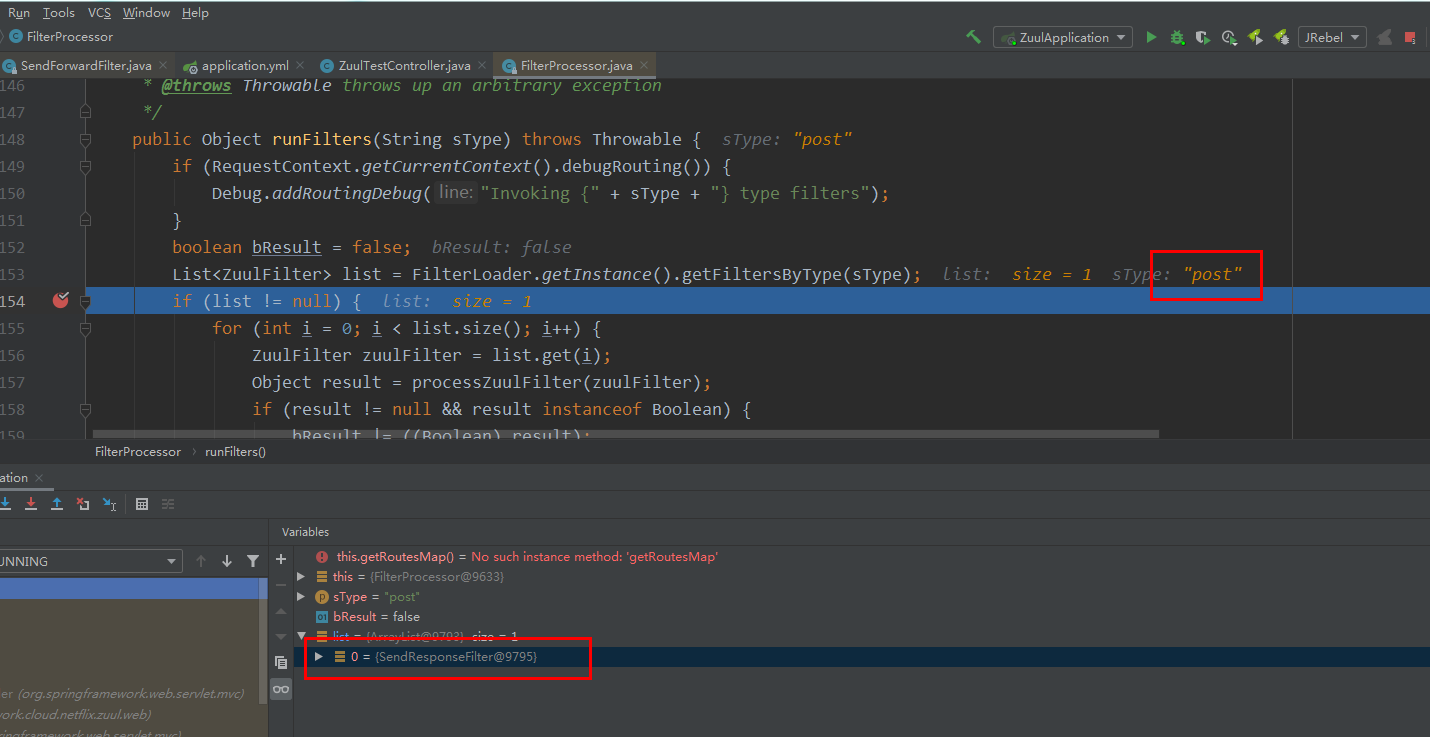
Task: Click the Debug with JRebel rocket icon
Action: pyautogui.click(x=1281, y=37)
